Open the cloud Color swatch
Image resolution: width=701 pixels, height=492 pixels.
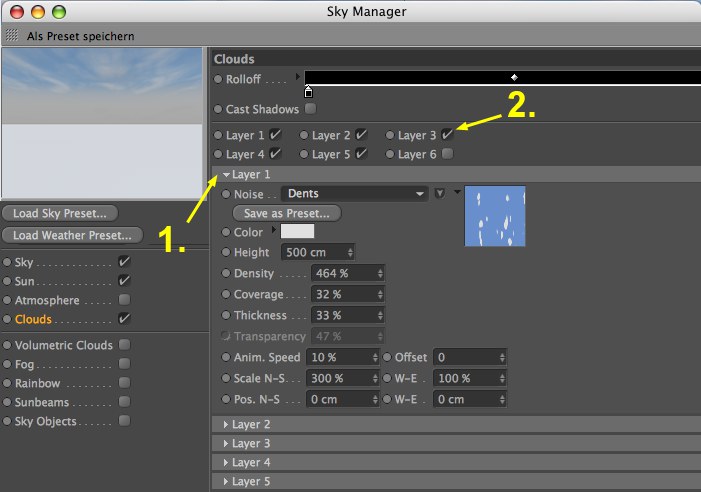click(297, 231)
